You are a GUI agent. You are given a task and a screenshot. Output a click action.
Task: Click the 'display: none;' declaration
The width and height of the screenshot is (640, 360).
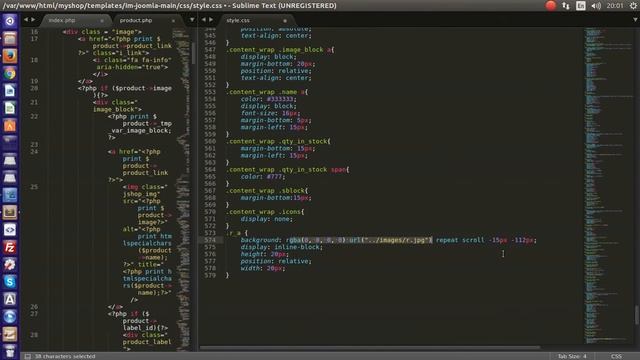coord(267,219)
